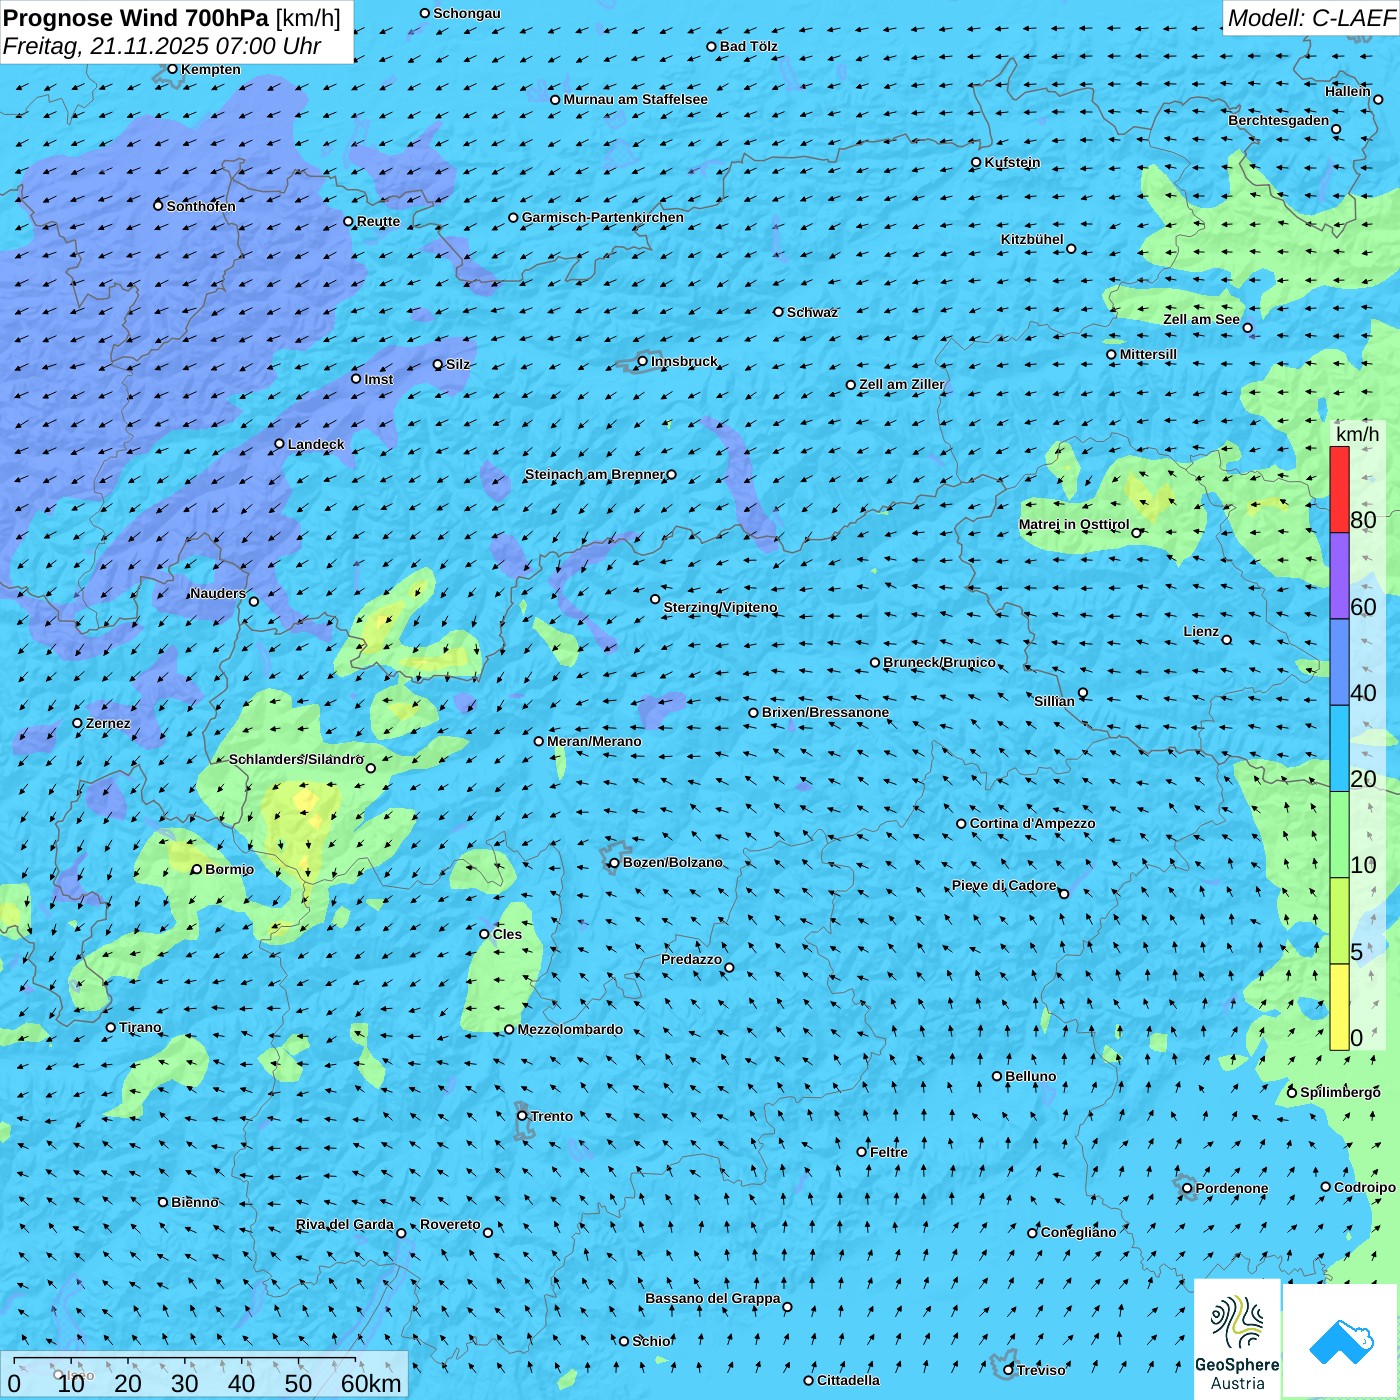This screenshot has height=1400, width=1400.
Task: Click the blue cloud roof logo icon
Action: [1341, 1341]
